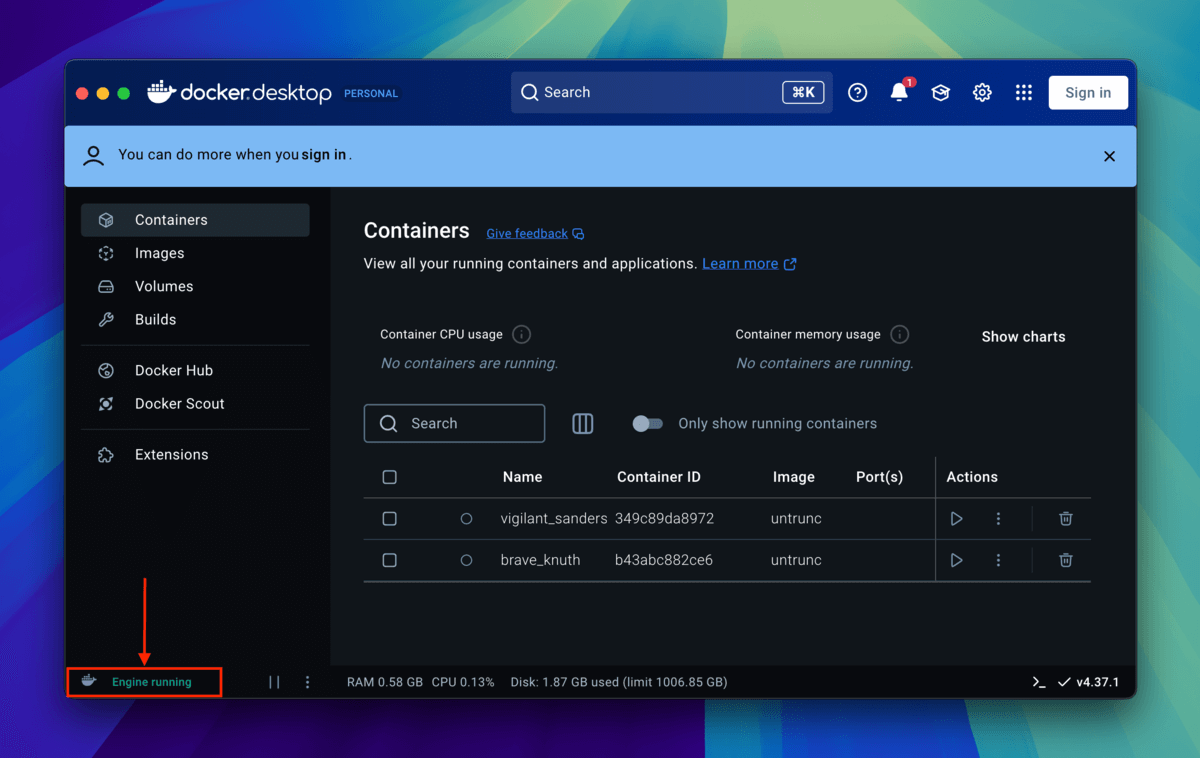Open the Images sidebar section
The image size is (1200, 758).
(195, 253)
